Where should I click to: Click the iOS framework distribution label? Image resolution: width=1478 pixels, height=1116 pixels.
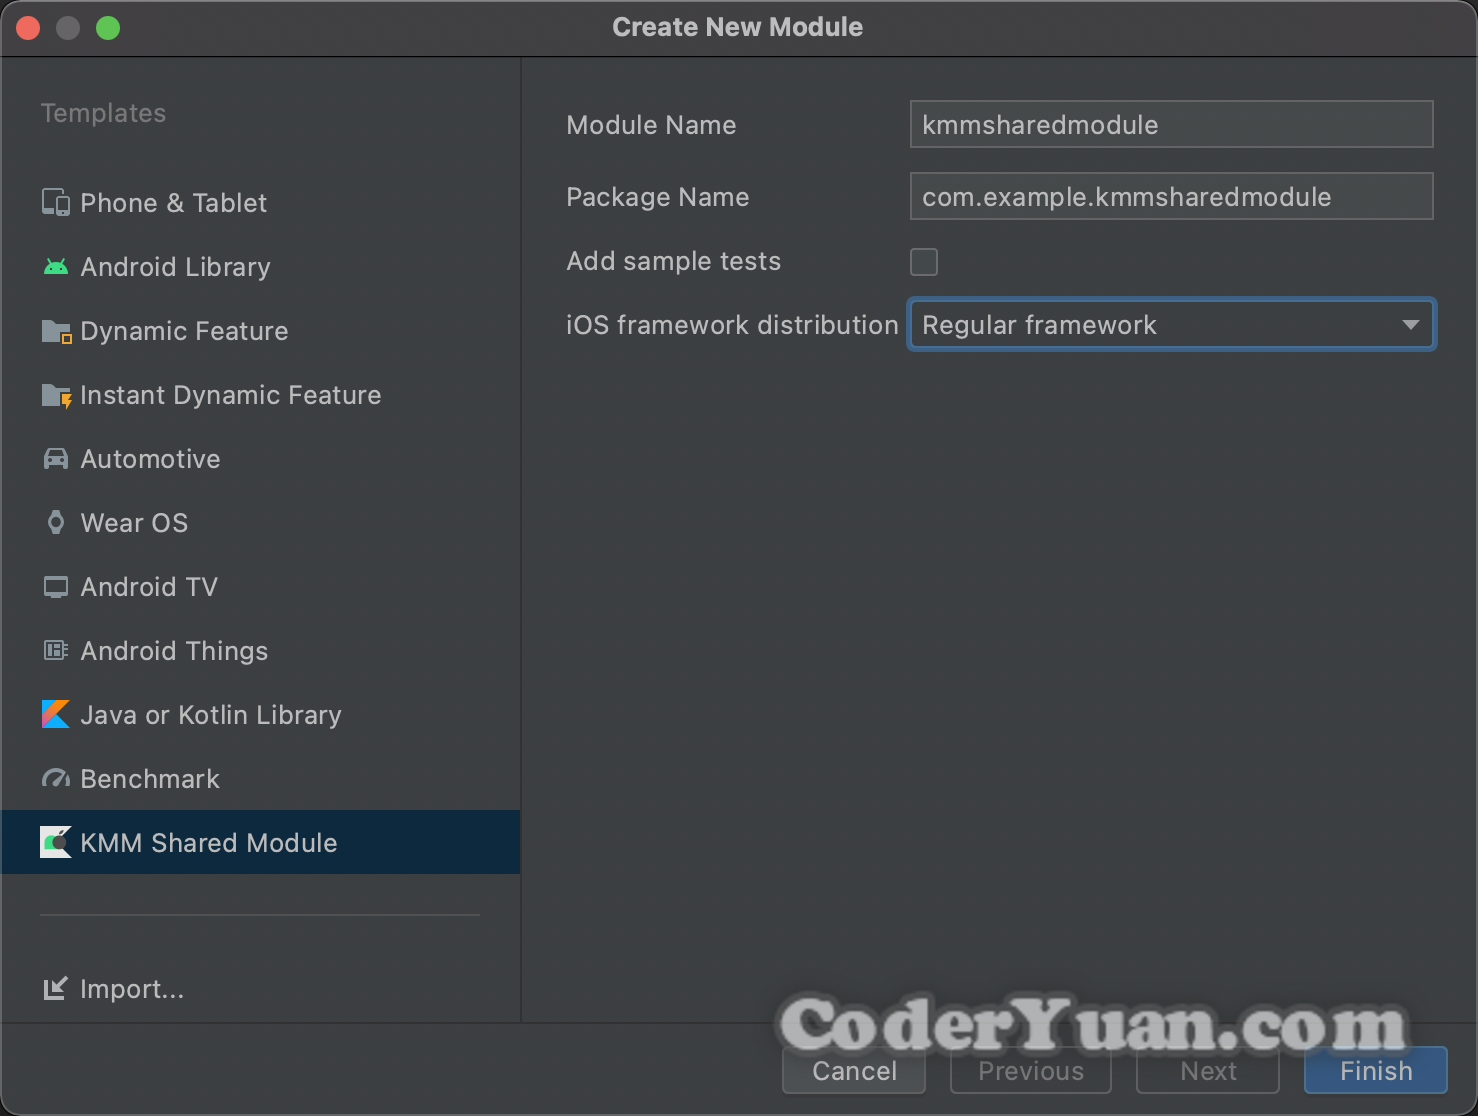point(732,325)
